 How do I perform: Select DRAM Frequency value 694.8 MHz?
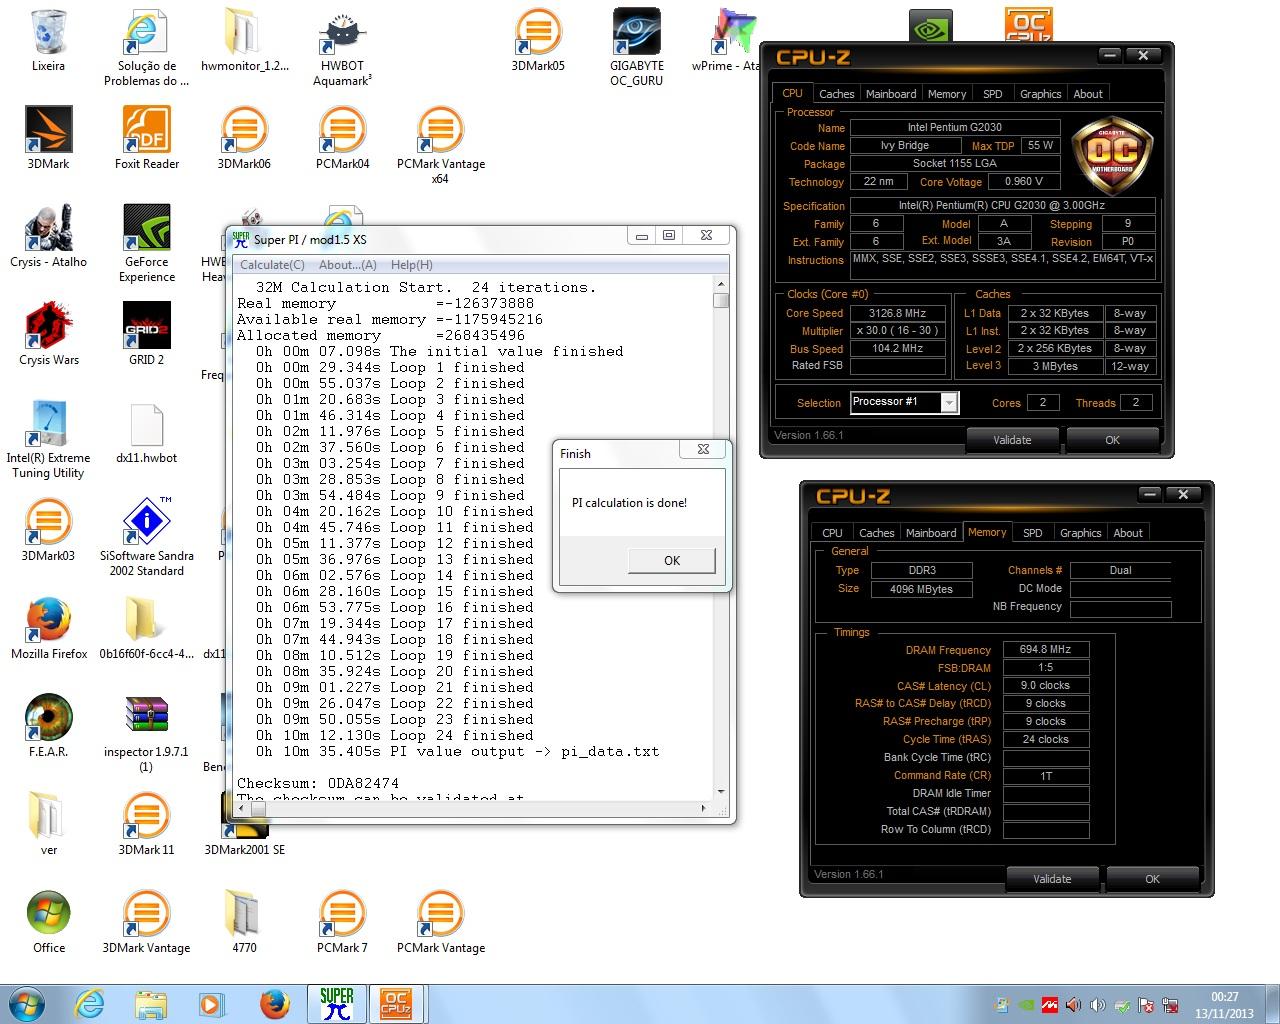1045,650
